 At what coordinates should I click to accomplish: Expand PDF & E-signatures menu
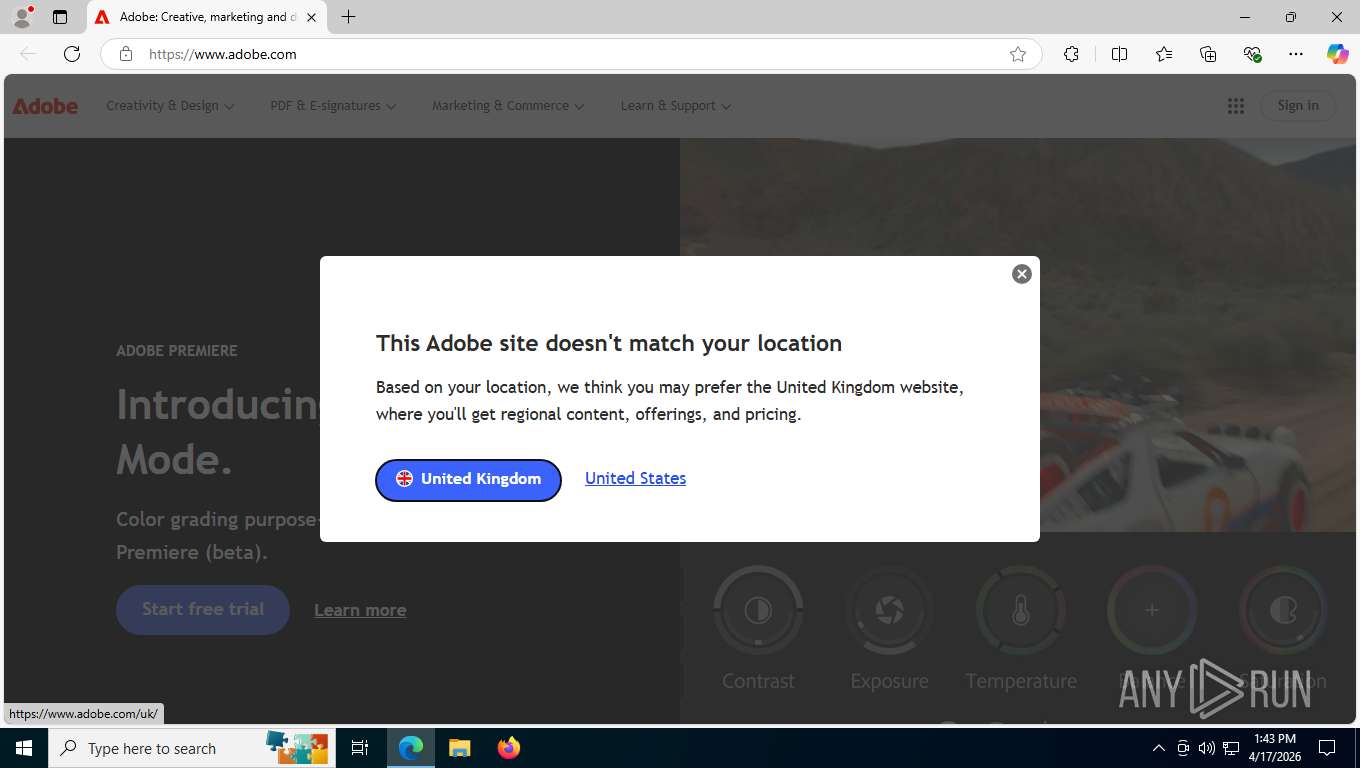coord(333,106)
